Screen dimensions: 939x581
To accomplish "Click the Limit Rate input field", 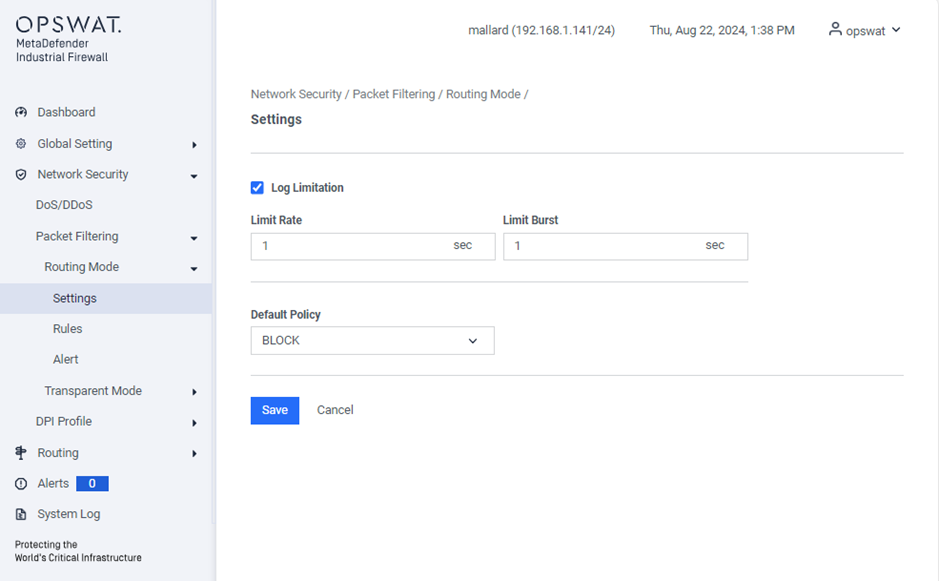I will (x=373, y=247).
